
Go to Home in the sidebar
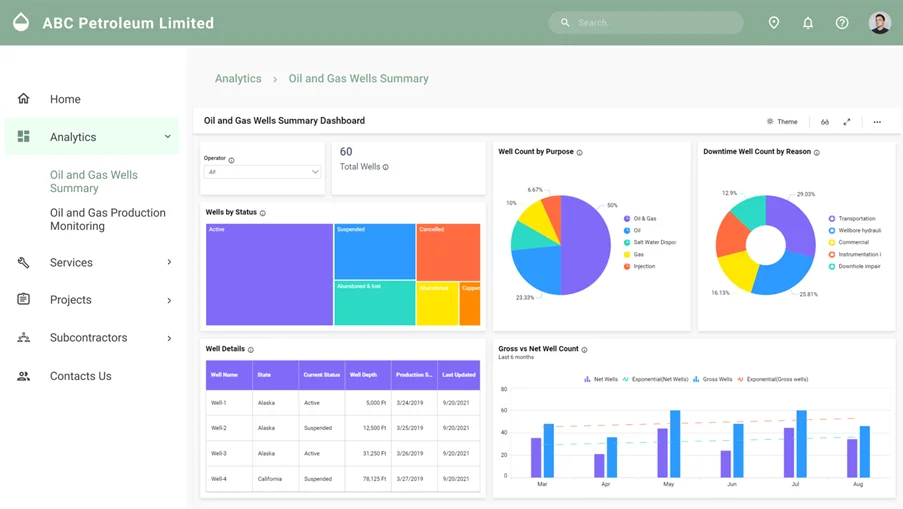click(65, 99)
